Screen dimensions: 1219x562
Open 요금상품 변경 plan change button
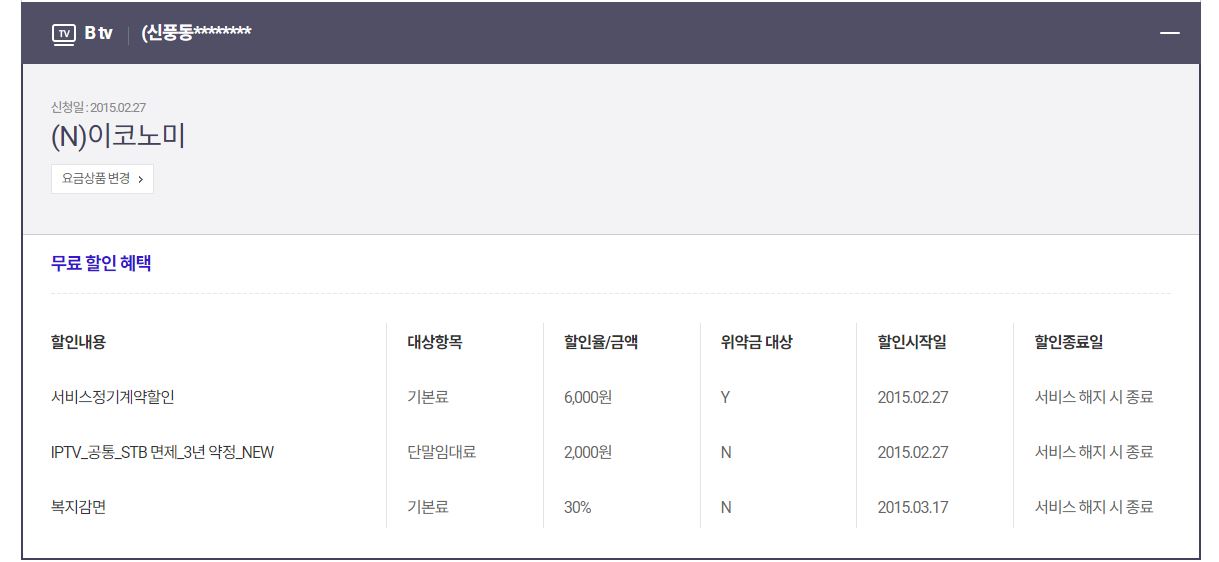(x=102, y=179)
